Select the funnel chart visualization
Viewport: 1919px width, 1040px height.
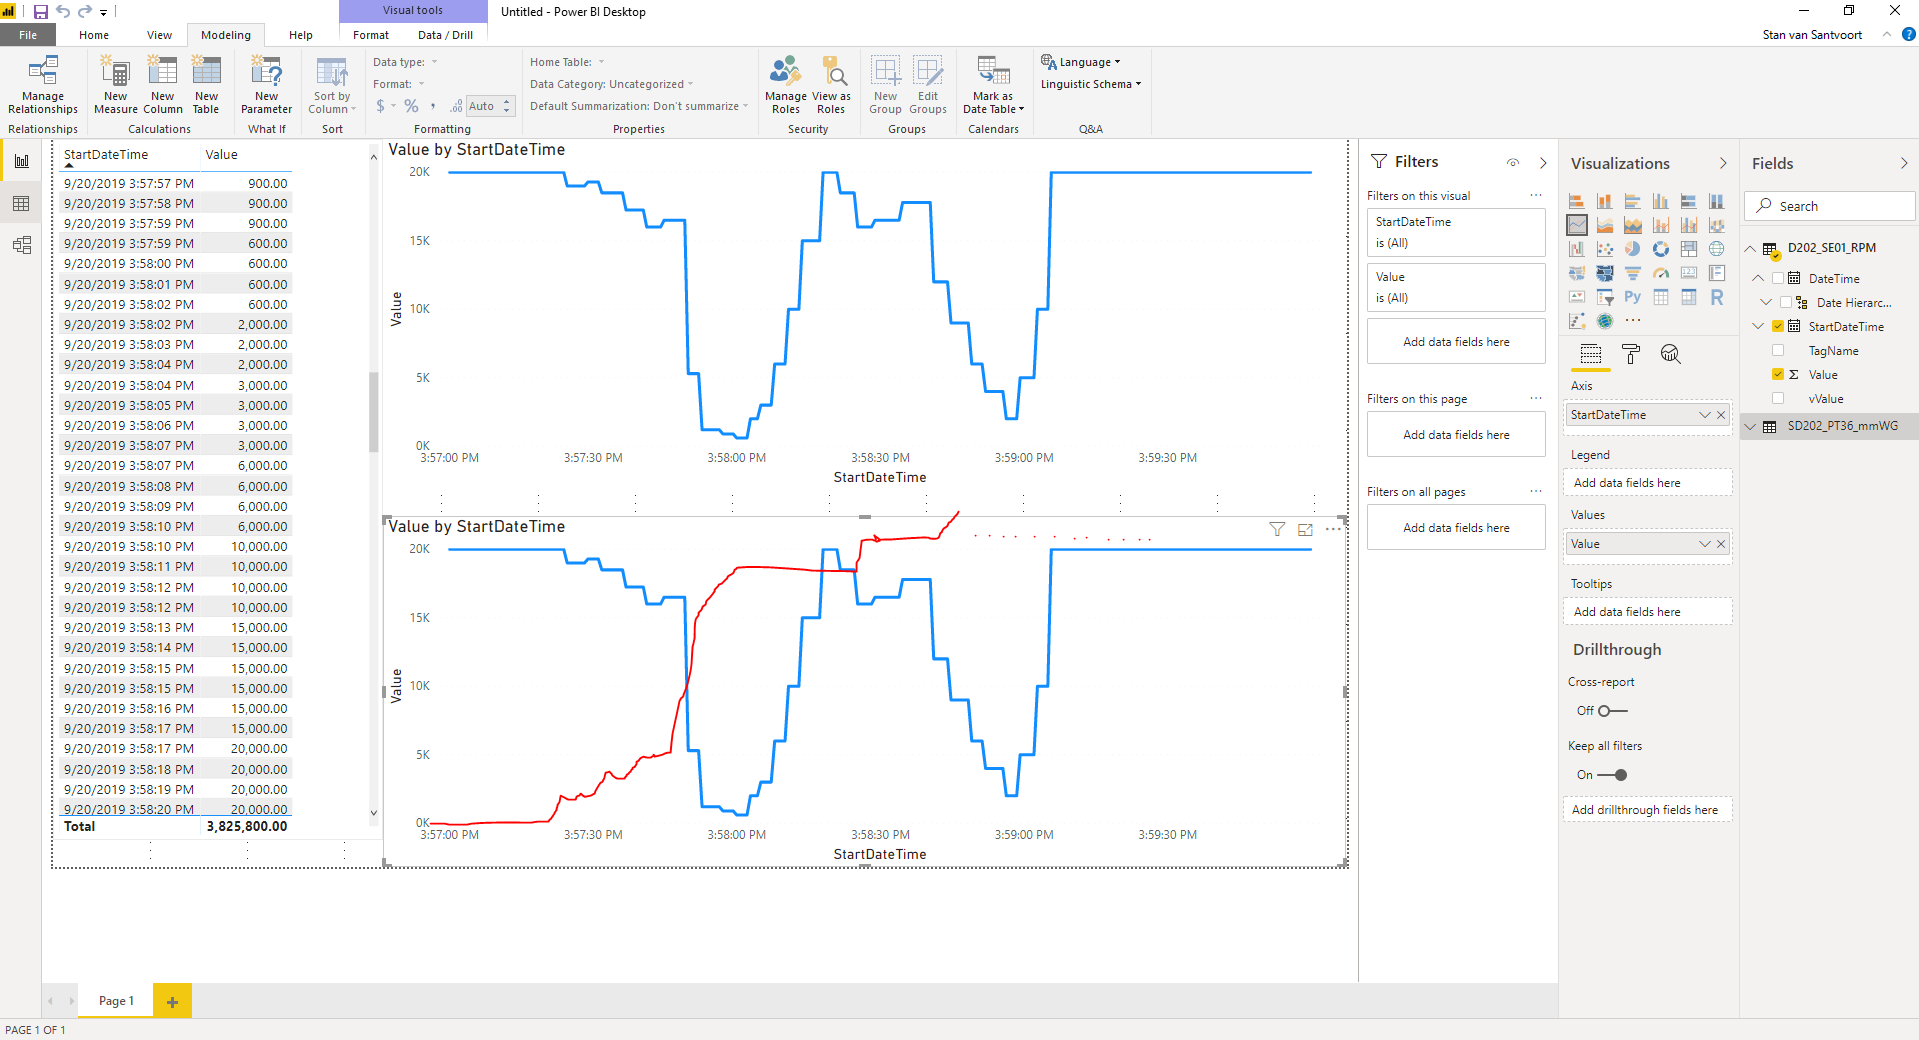pyautogui.click(x=1633, y=273)
